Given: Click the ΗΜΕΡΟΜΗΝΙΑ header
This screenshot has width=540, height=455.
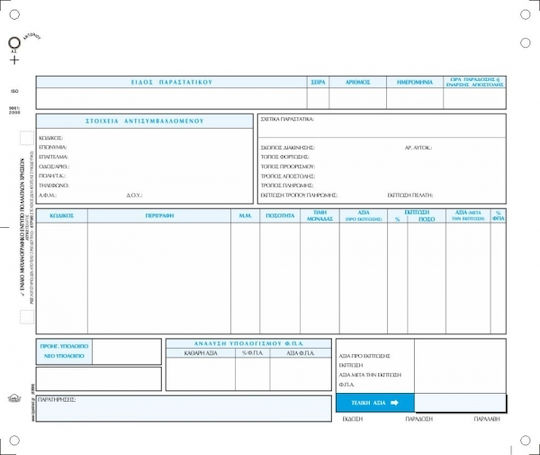Looking at the screenshot, I should tap(415, 82).
